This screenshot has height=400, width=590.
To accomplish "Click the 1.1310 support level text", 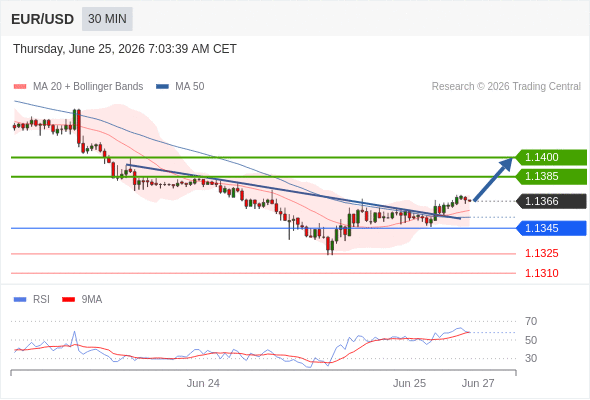I will [541, 273].
